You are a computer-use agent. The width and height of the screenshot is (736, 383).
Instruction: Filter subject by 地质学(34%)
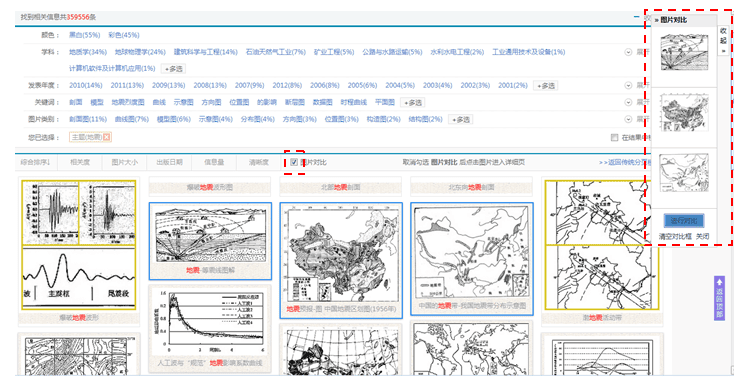click(88, 52)
